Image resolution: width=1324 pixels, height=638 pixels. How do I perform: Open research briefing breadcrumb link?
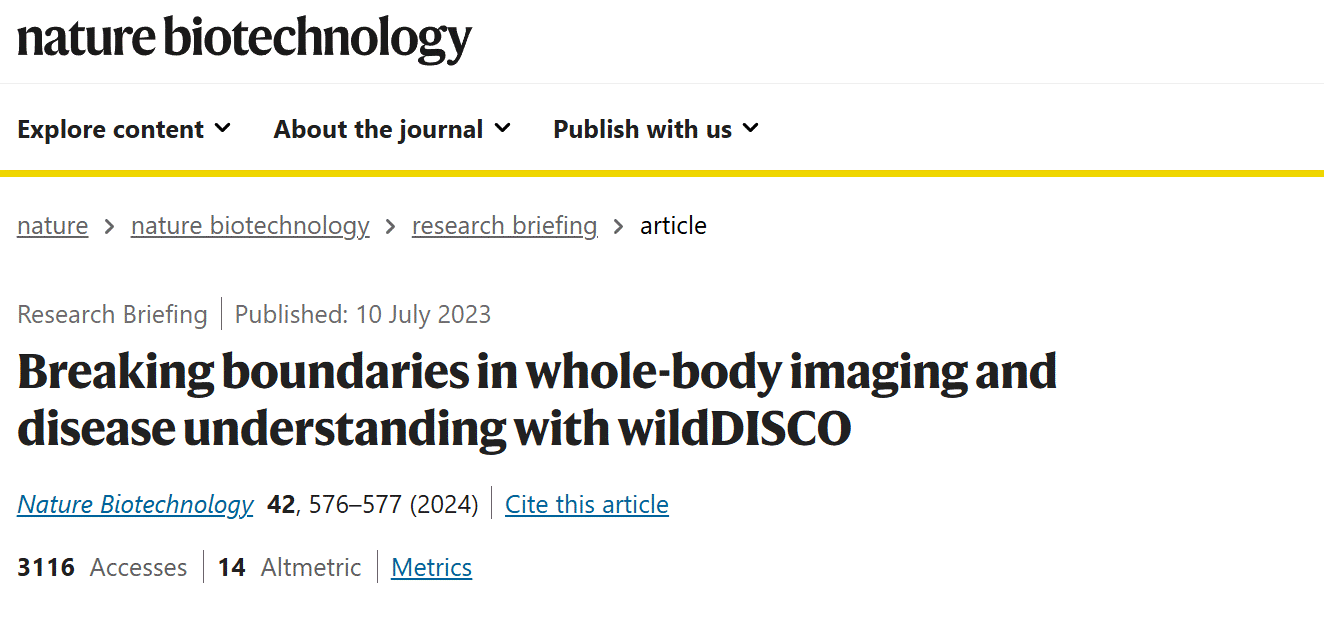click(x=505, y=226)
